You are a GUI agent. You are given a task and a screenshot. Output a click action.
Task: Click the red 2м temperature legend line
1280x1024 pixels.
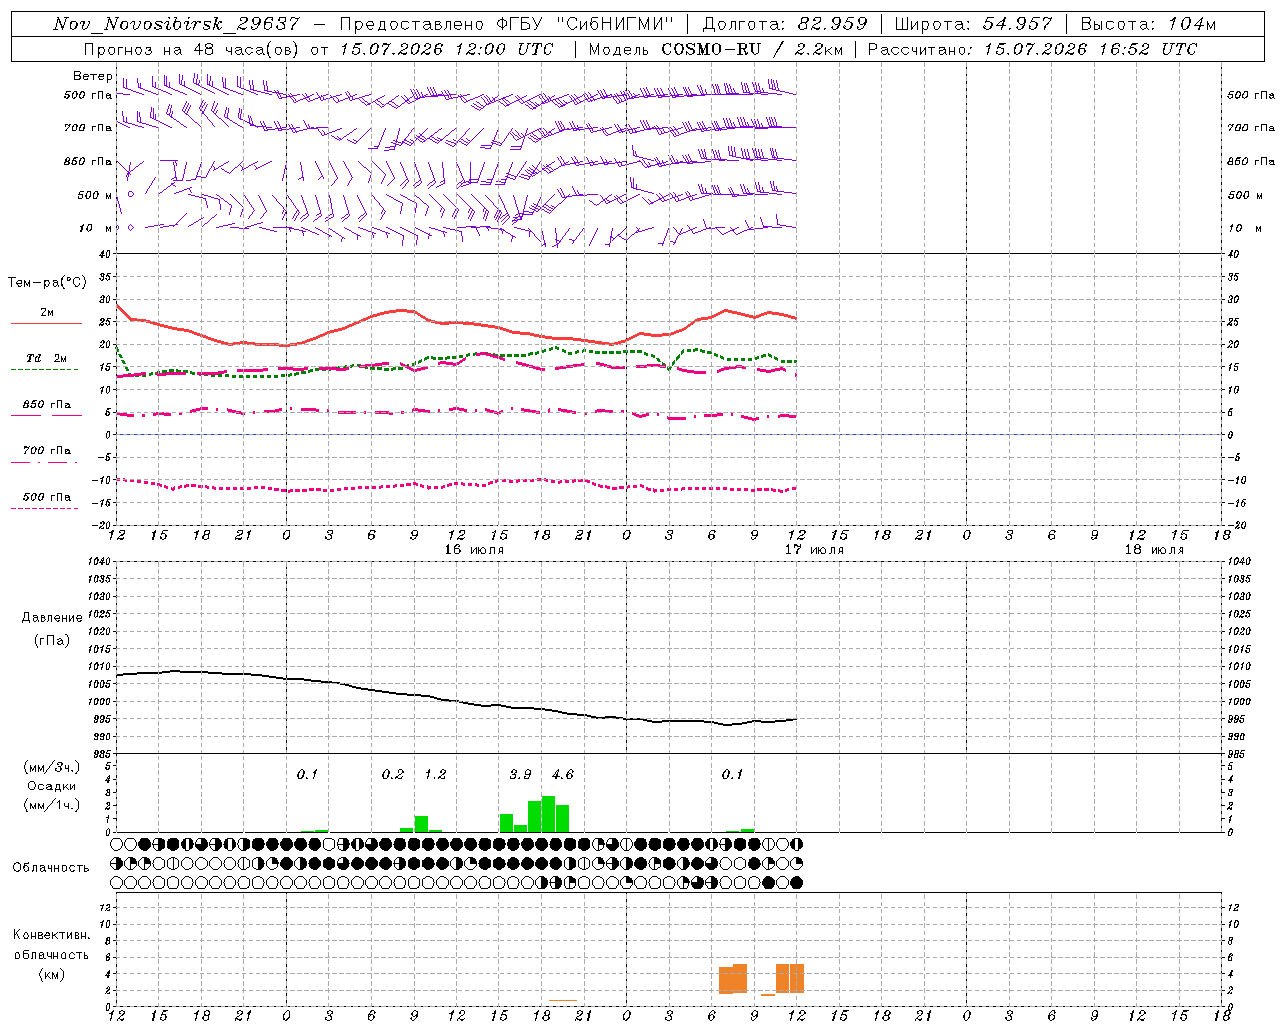(46, 323)
